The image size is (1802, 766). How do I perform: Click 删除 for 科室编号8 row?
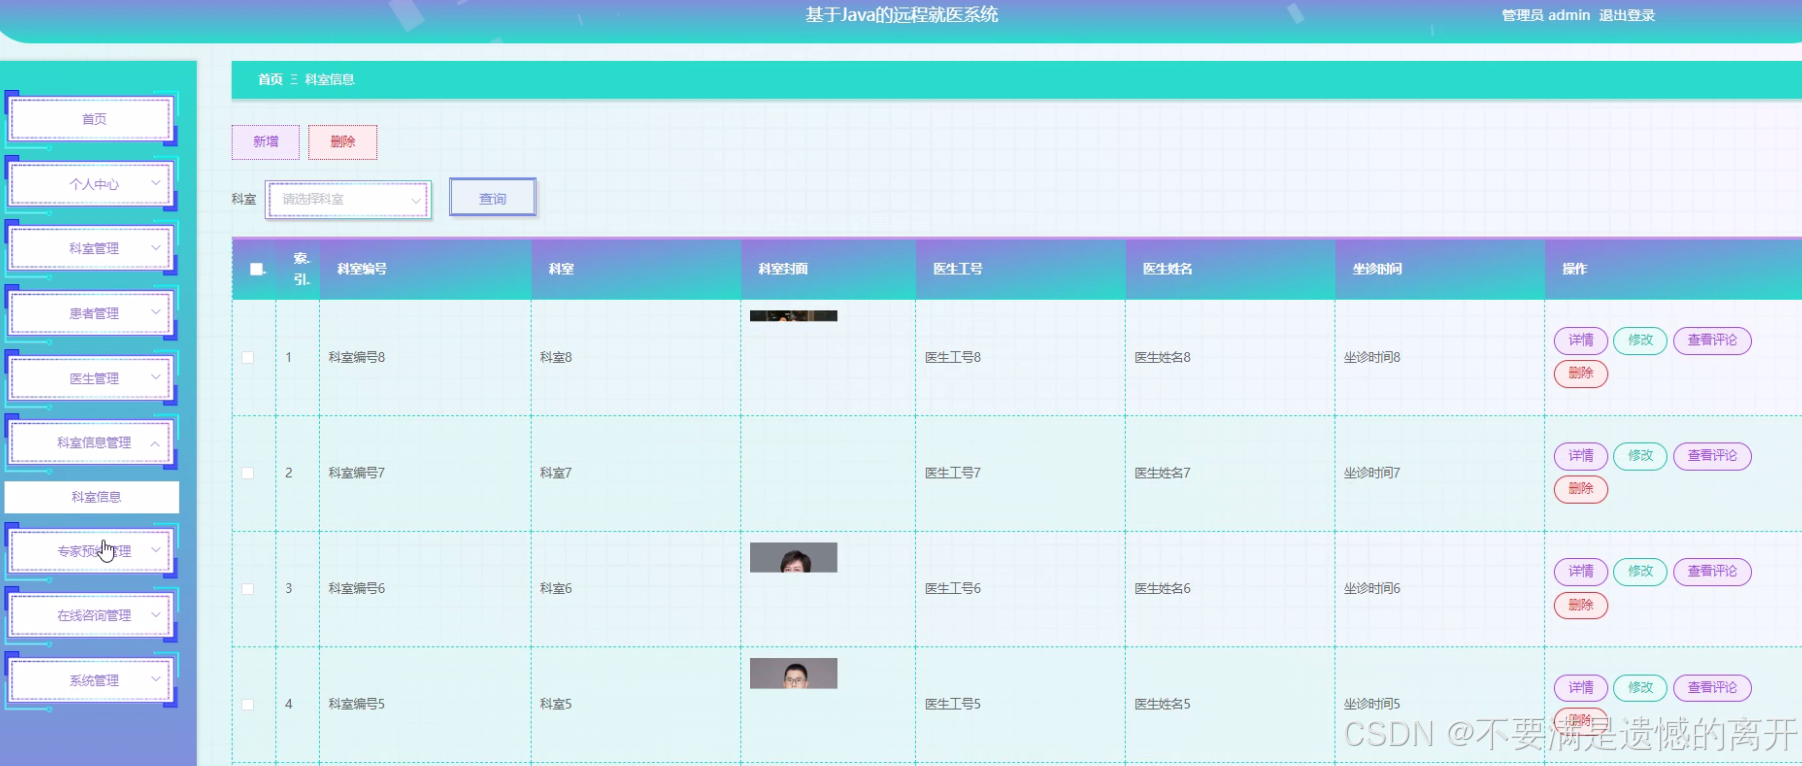1581,374
